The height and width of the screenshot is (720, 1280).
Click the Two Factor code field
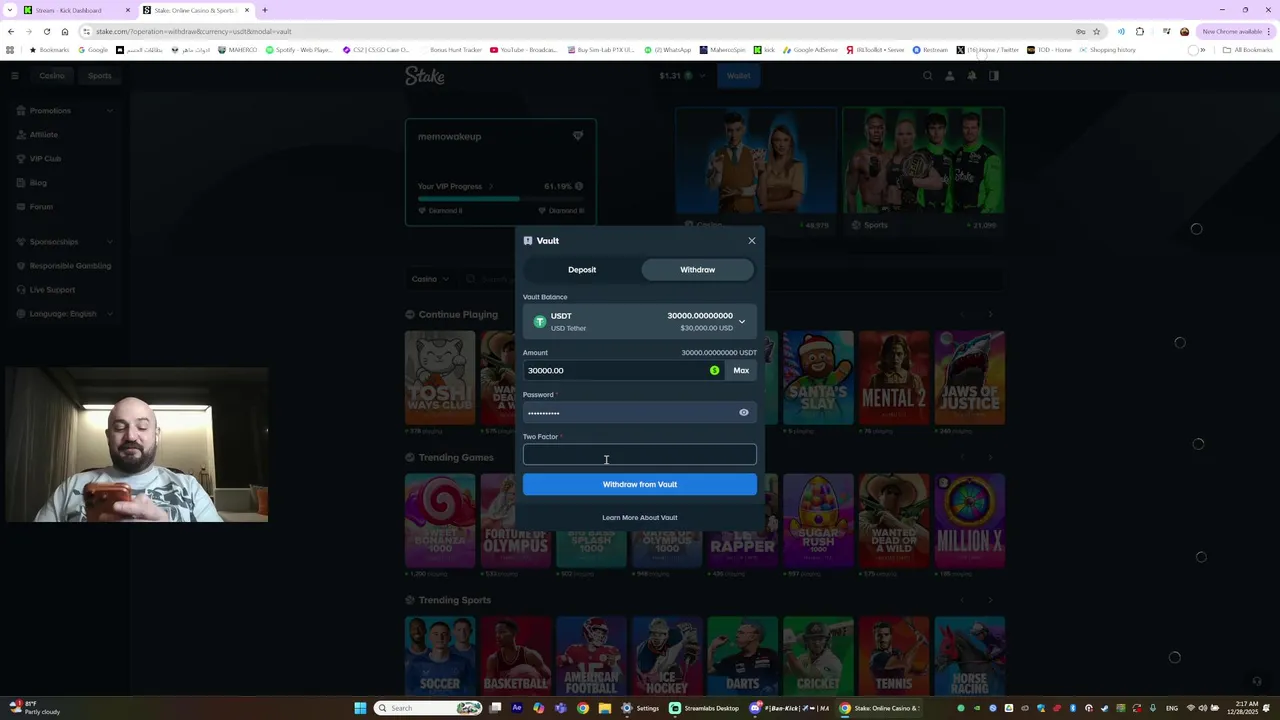[640, 455]
